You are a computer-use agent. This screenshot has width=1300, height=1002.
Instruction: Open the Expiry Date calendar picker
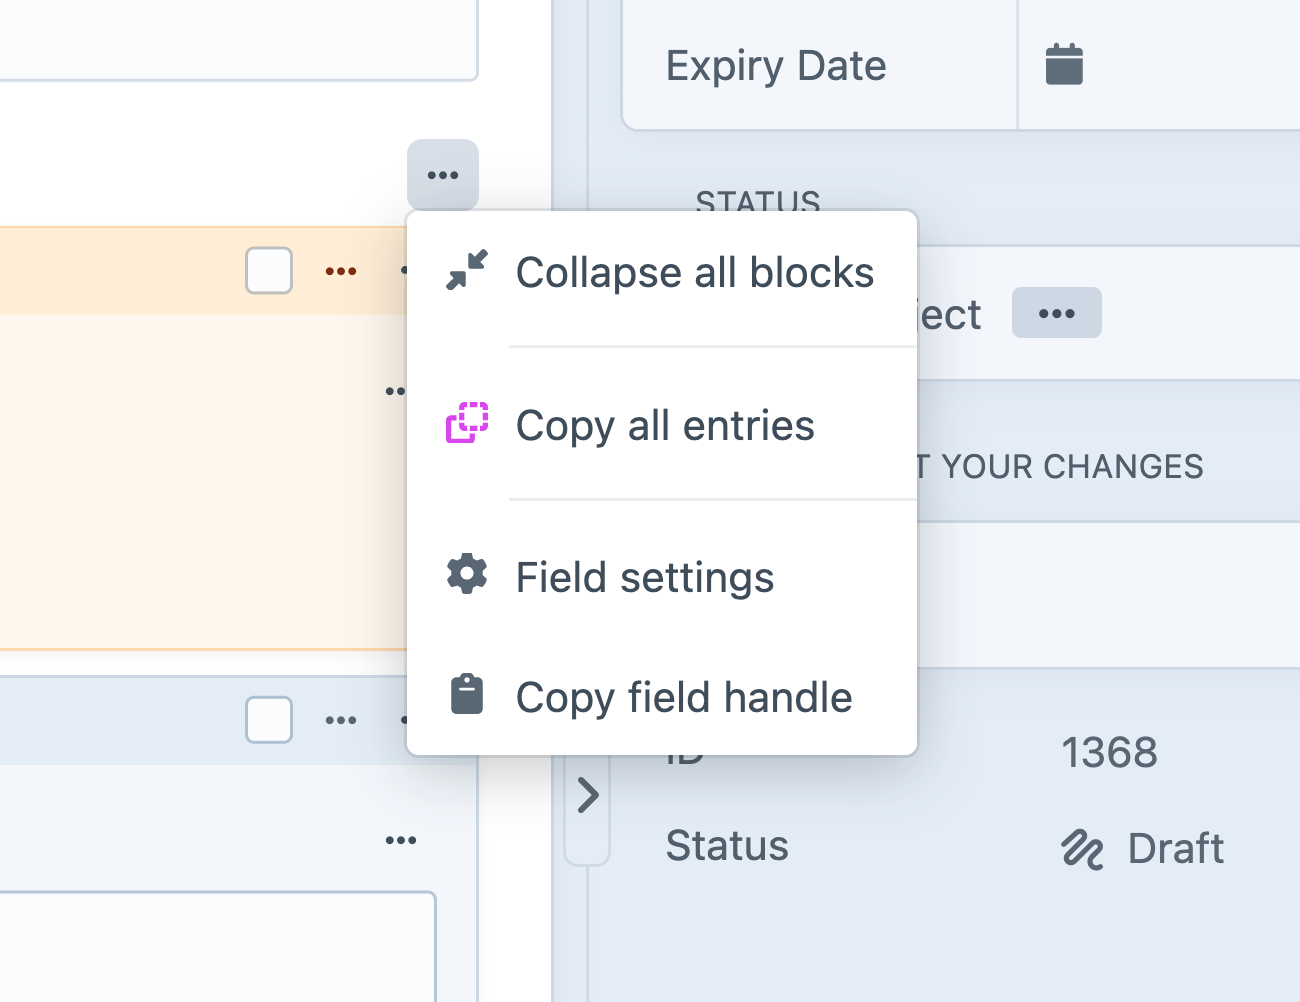(x=1064, y=65)
